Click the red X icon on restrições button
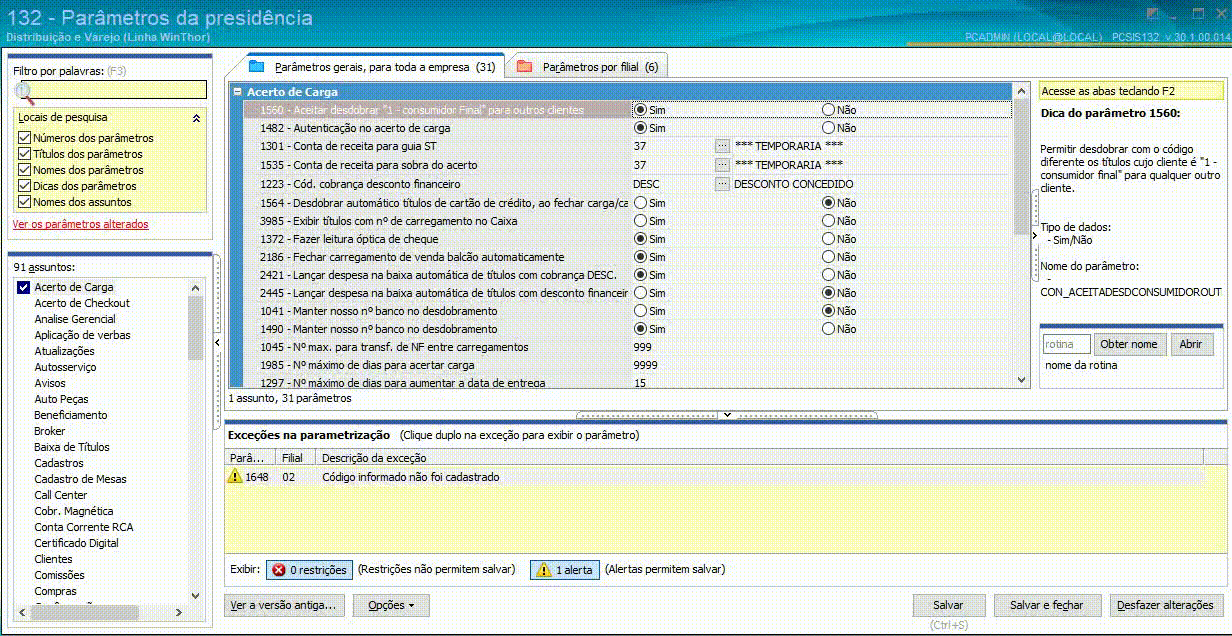The height and width of the screenshot is (636, 1232). pyautogui.click(x=279, y=570)
